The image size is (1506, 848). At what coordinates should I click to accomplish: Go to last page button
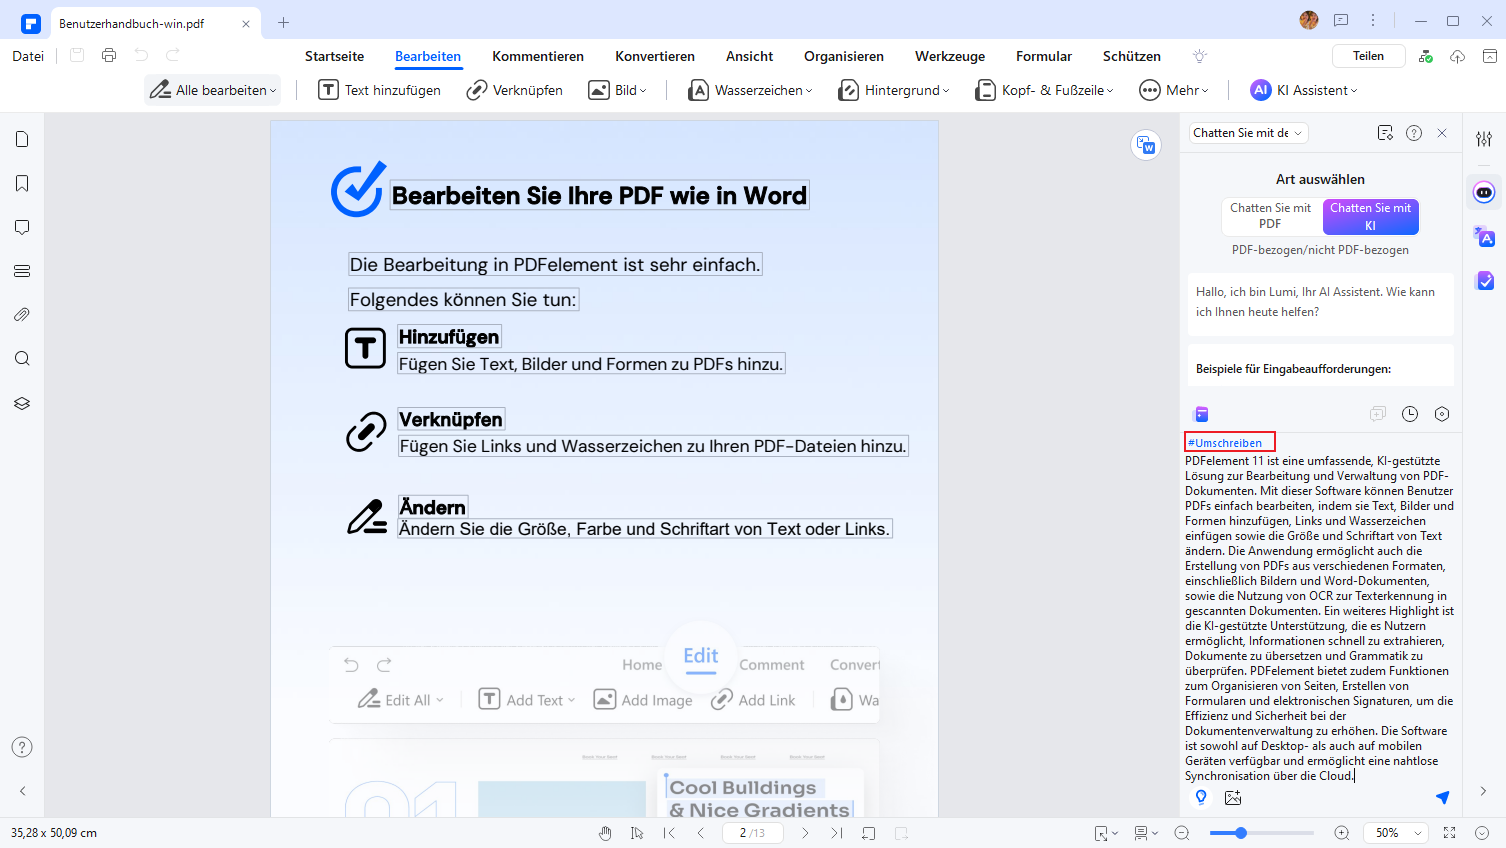click(x=837, y=833)
